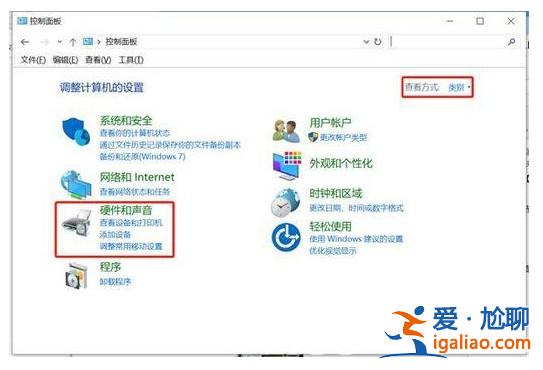Click 查看设备和打印机 link
The height and width of the screenshot is (370, 543).
(x=131, y=222)
